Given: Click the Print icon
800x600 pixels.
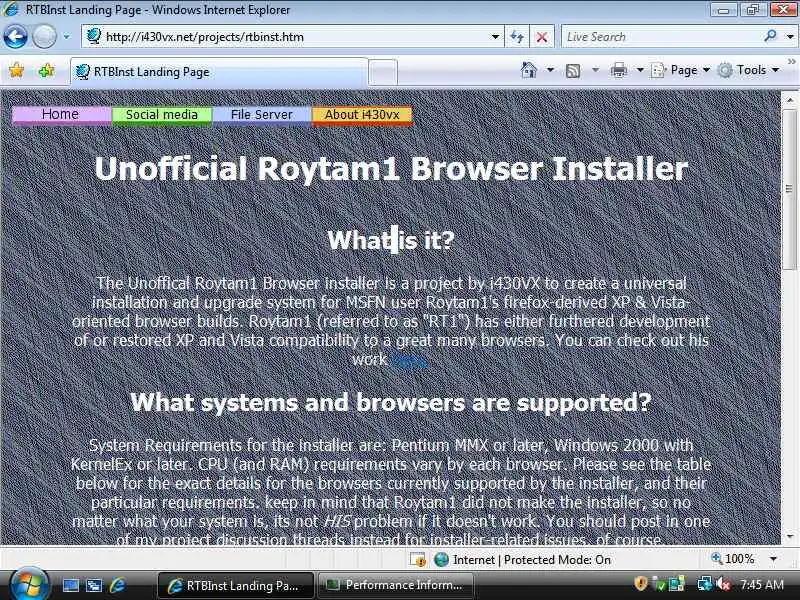Looking at the screenshot, I should [618, 70].
